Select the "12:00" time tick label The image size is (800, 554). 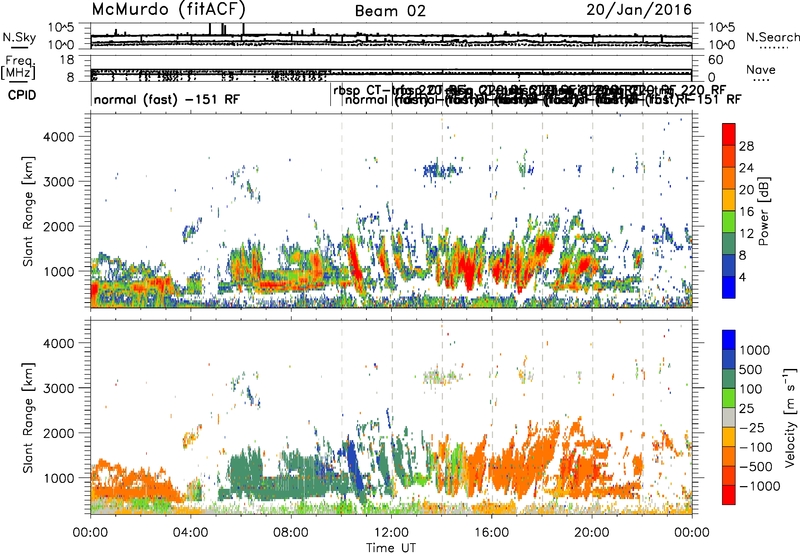pyautogui.click(x=391, y=533)
